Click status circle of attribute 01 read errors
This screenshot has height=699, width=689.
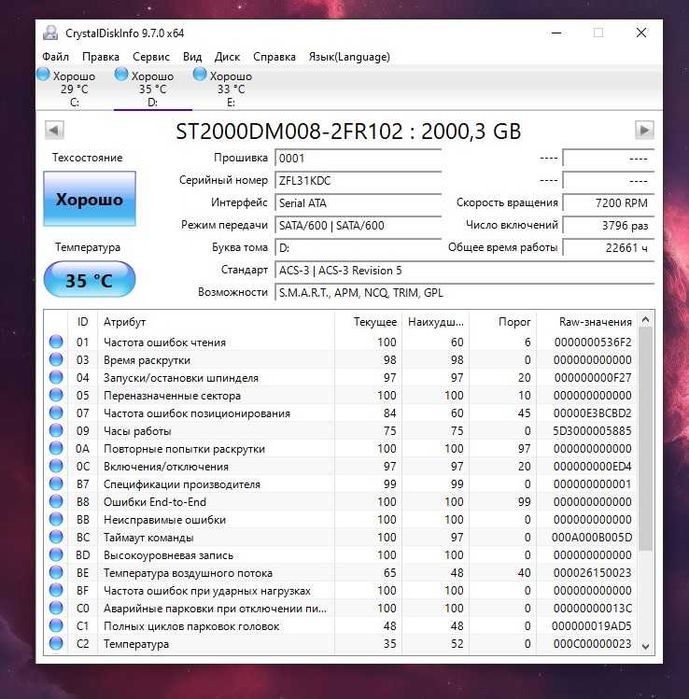[56, 341]
